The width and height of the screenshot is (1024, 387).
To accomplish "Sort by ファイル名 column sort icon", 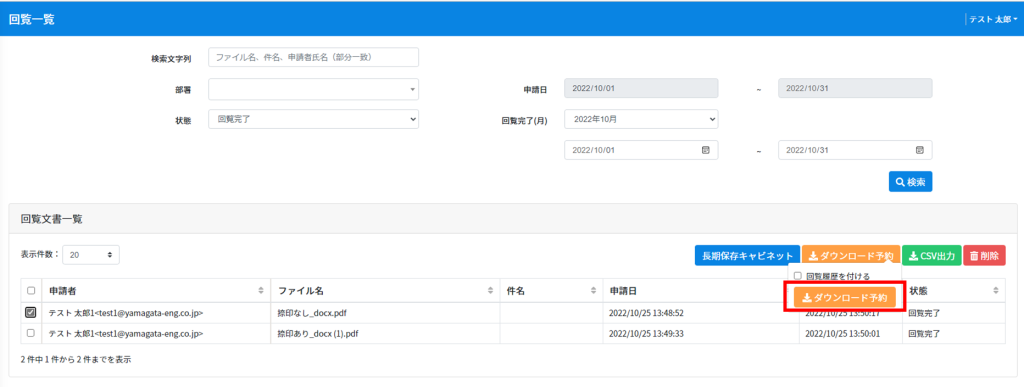I will click(490, 290).
